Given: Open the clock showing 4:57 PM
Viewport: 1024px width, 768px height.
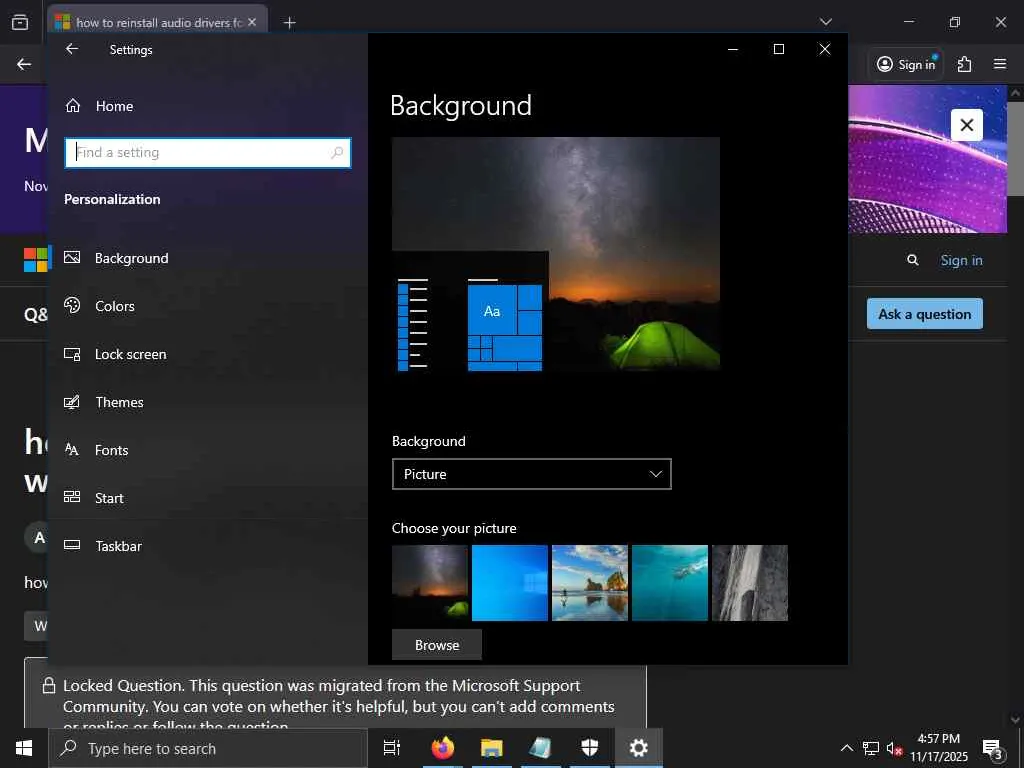Looking at the screenshot, I should click(x=939, y=748).
